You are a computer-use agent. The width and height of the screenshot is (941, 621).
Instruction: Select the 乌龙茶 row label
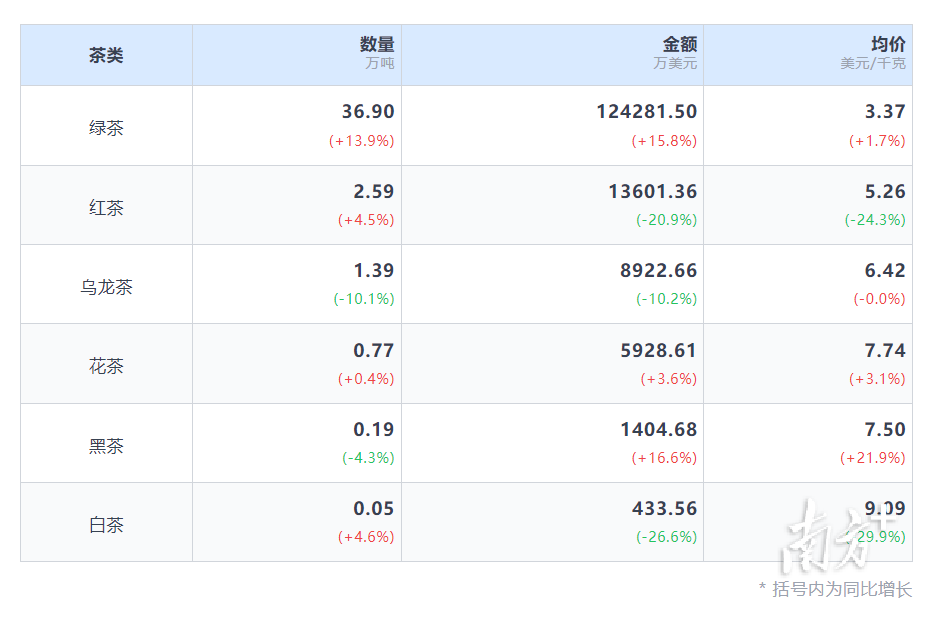(106, 287)
